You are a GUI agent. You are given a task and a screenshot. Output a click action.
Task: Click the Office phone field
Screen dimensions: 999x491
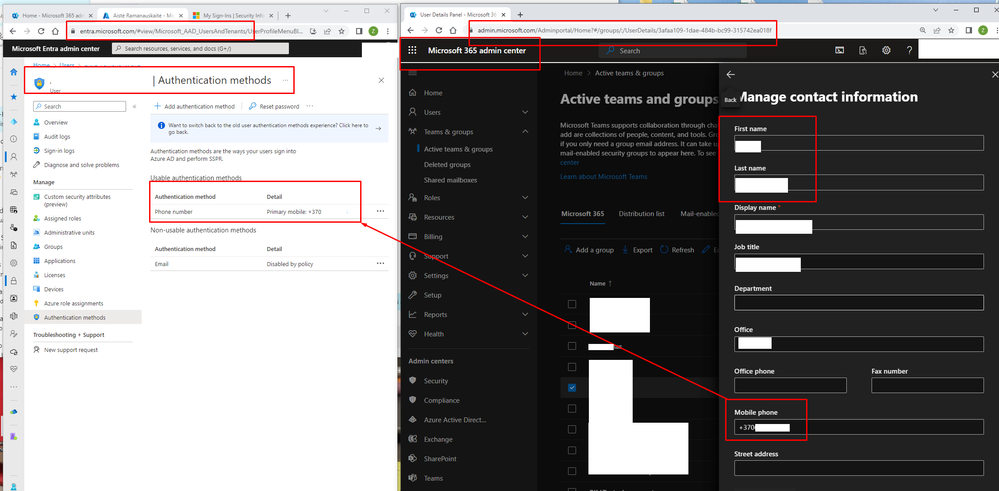click(791, 385)
